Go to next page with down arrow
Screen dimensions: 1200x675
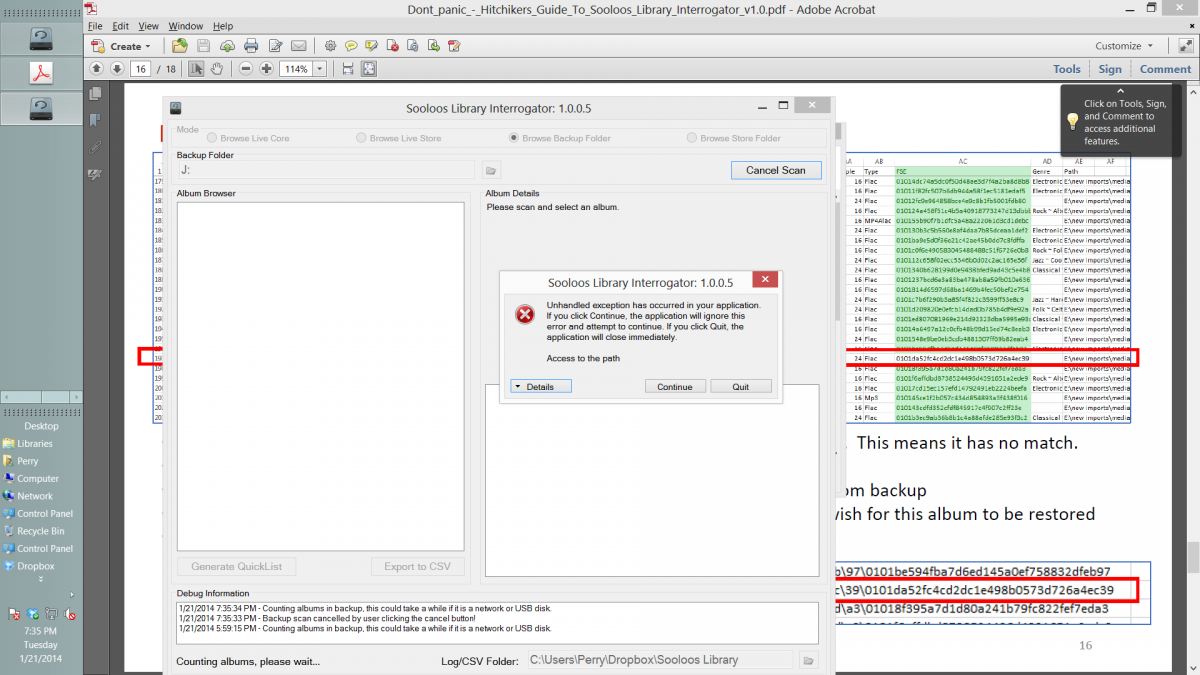pos(117,69)
